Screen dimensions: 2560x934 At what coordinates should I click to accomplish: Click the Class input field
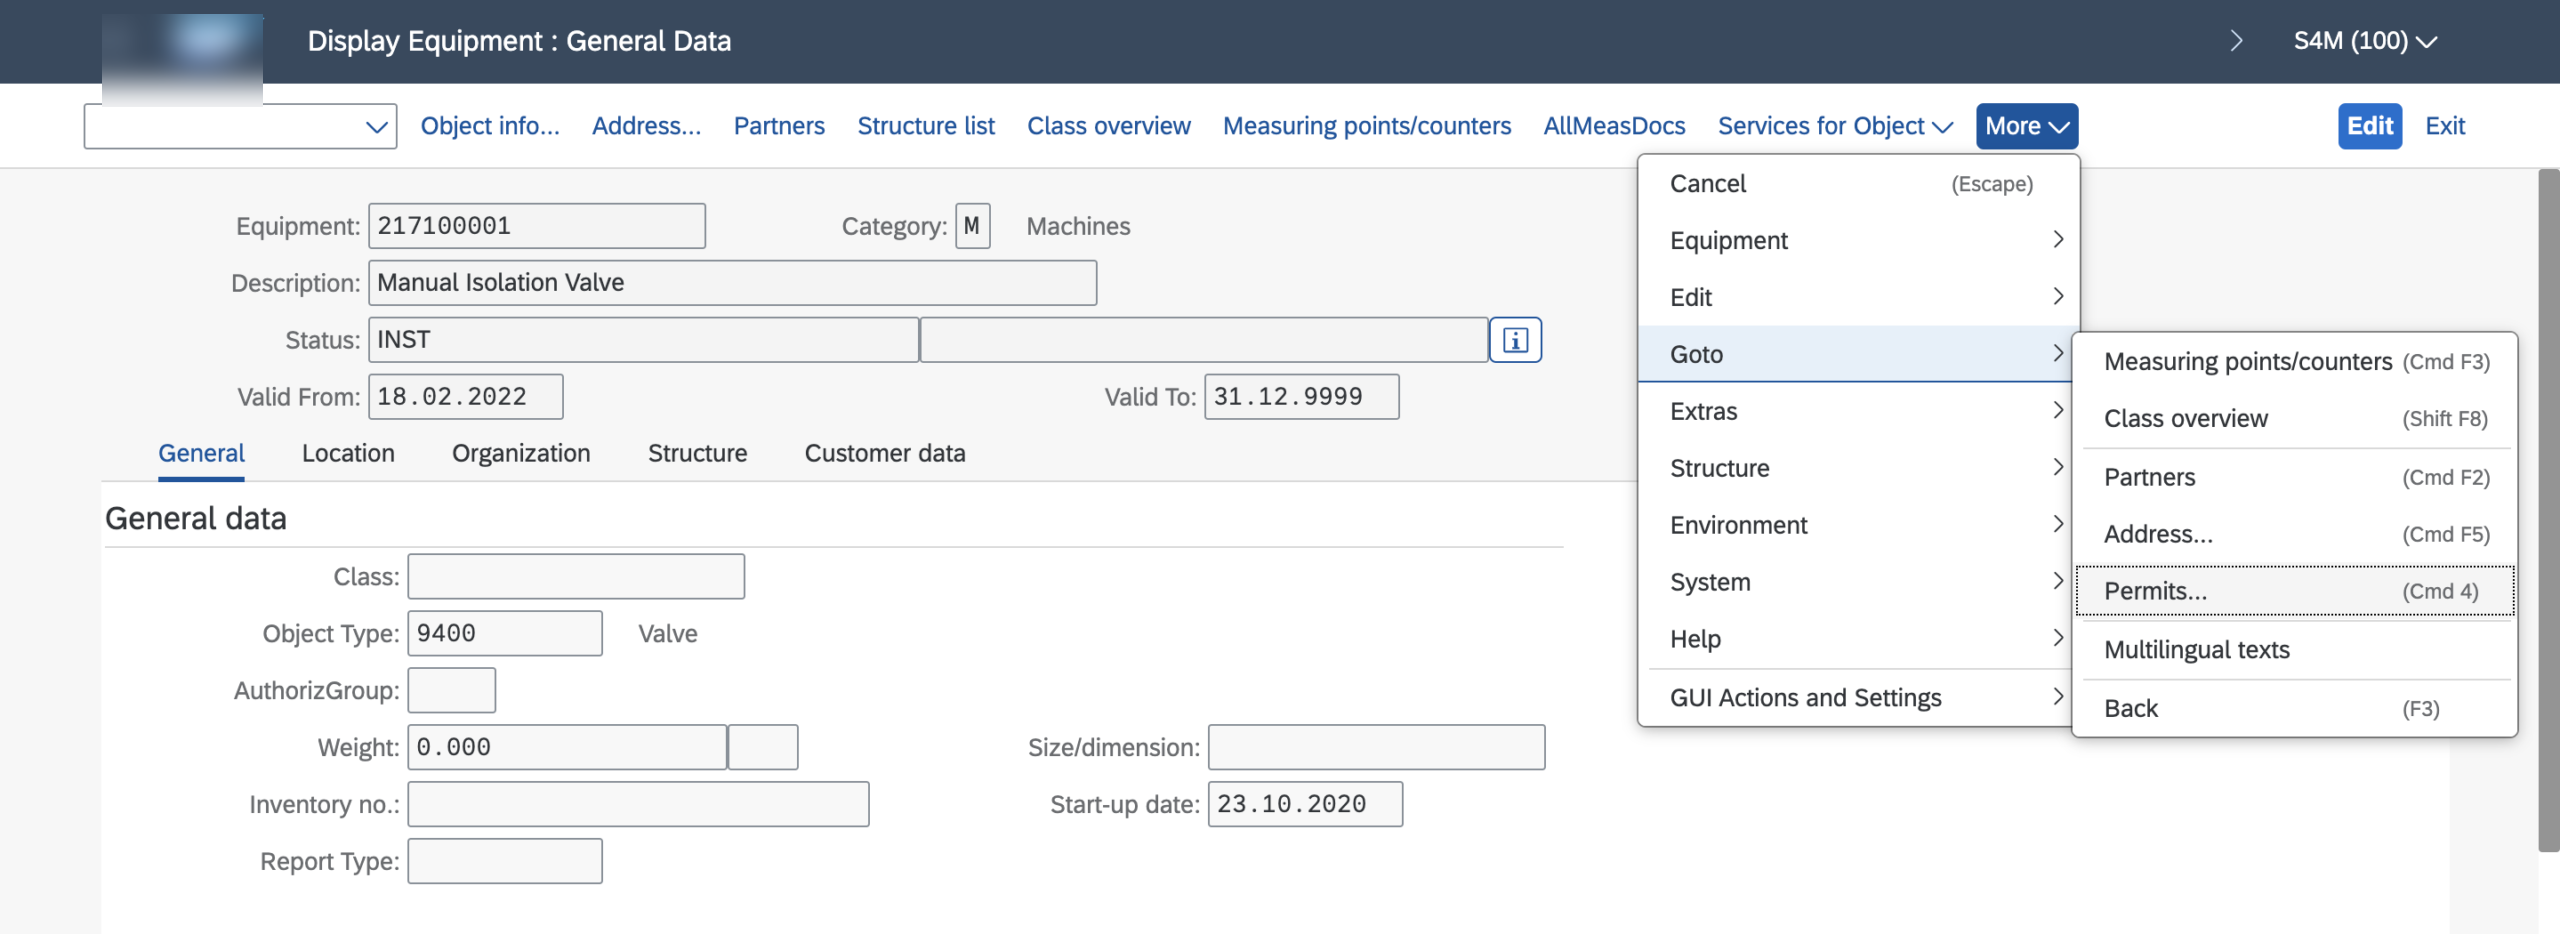(x=576, y=577)
